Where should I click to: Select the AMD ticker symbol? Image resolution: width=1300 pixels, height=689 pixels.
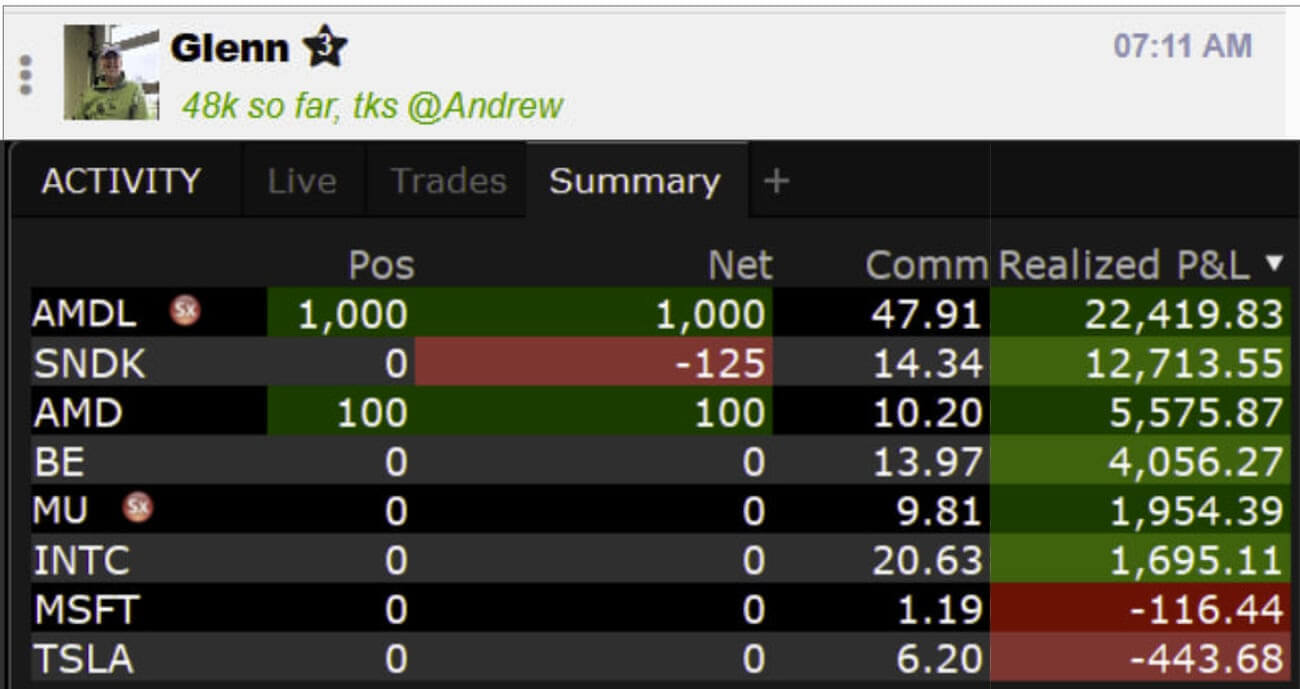78,411
